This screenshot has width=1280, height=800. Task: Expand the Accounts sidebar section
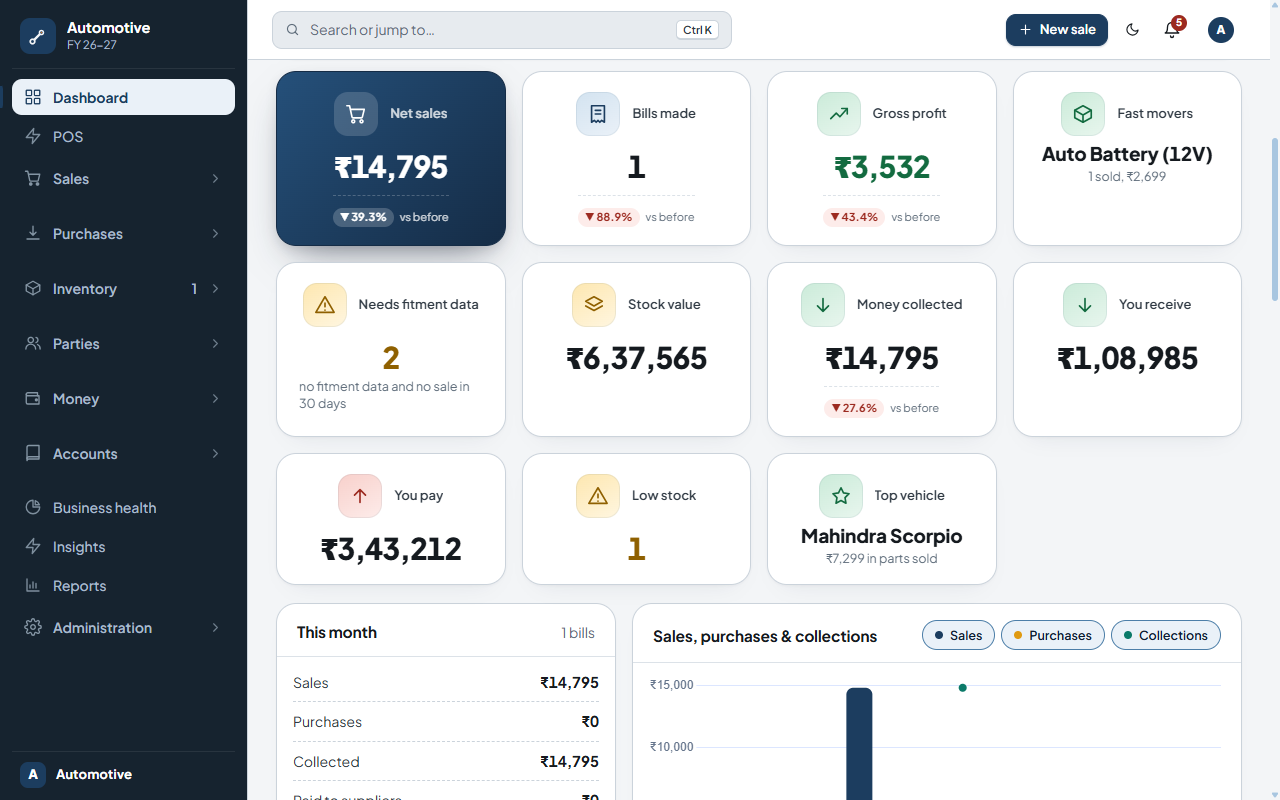click(123, 454)
